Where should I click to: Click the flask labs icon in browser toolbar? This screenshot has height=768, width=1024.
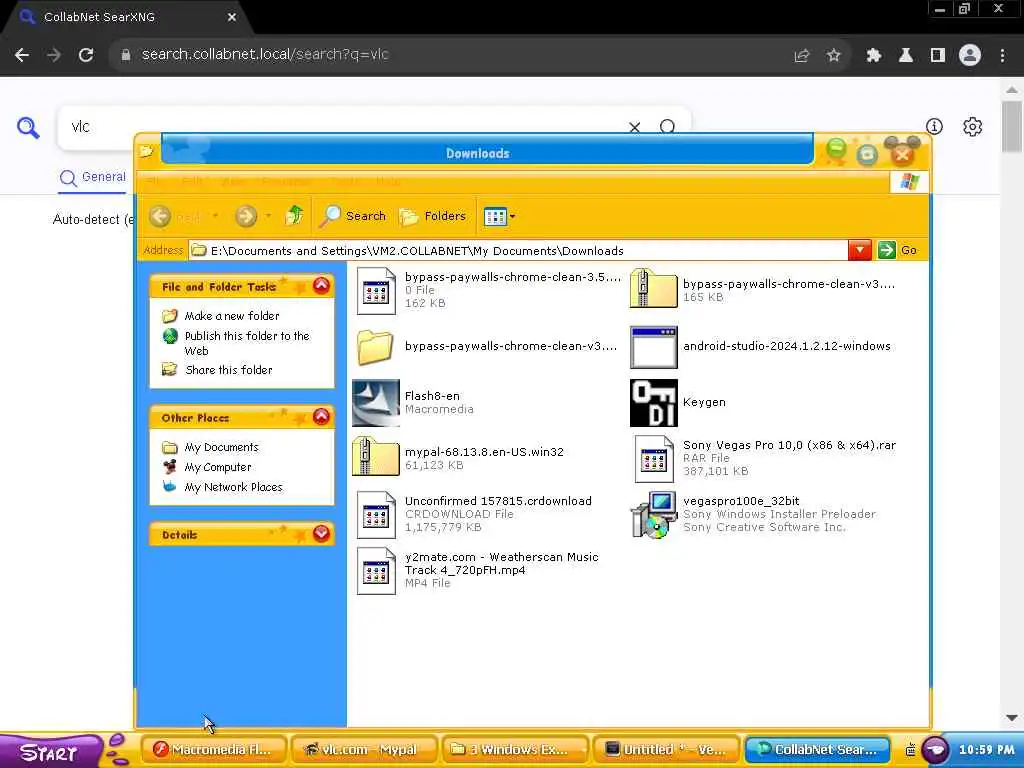pyautogui.click(x=906, y=56)
